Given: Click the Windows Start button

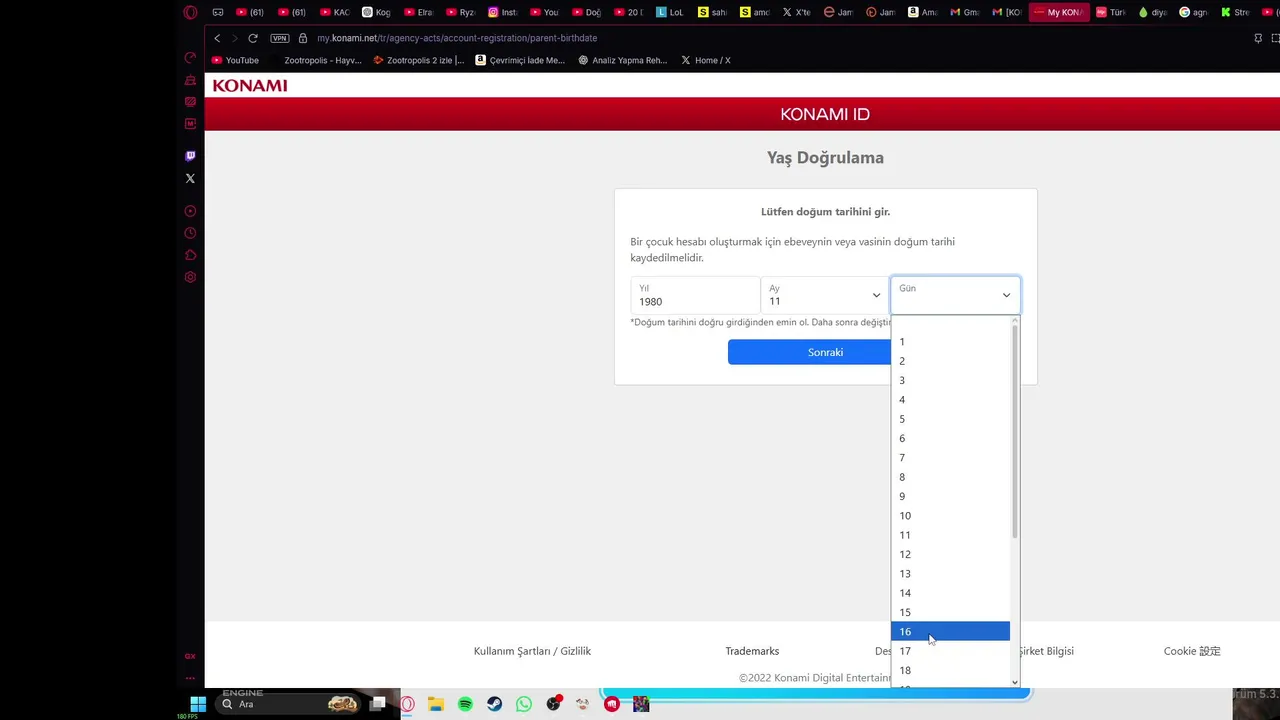Looking at the screenshot, I should click(x=198, y=704).
